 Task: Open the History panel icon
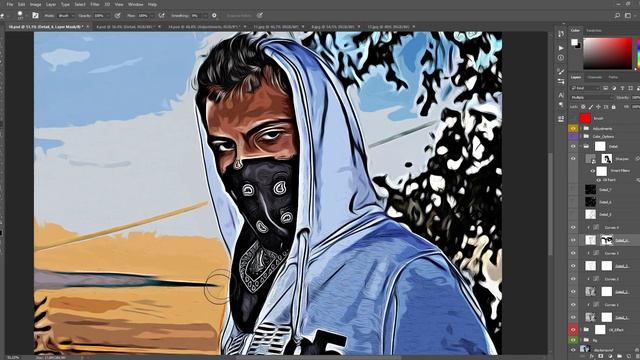(561, 34)
